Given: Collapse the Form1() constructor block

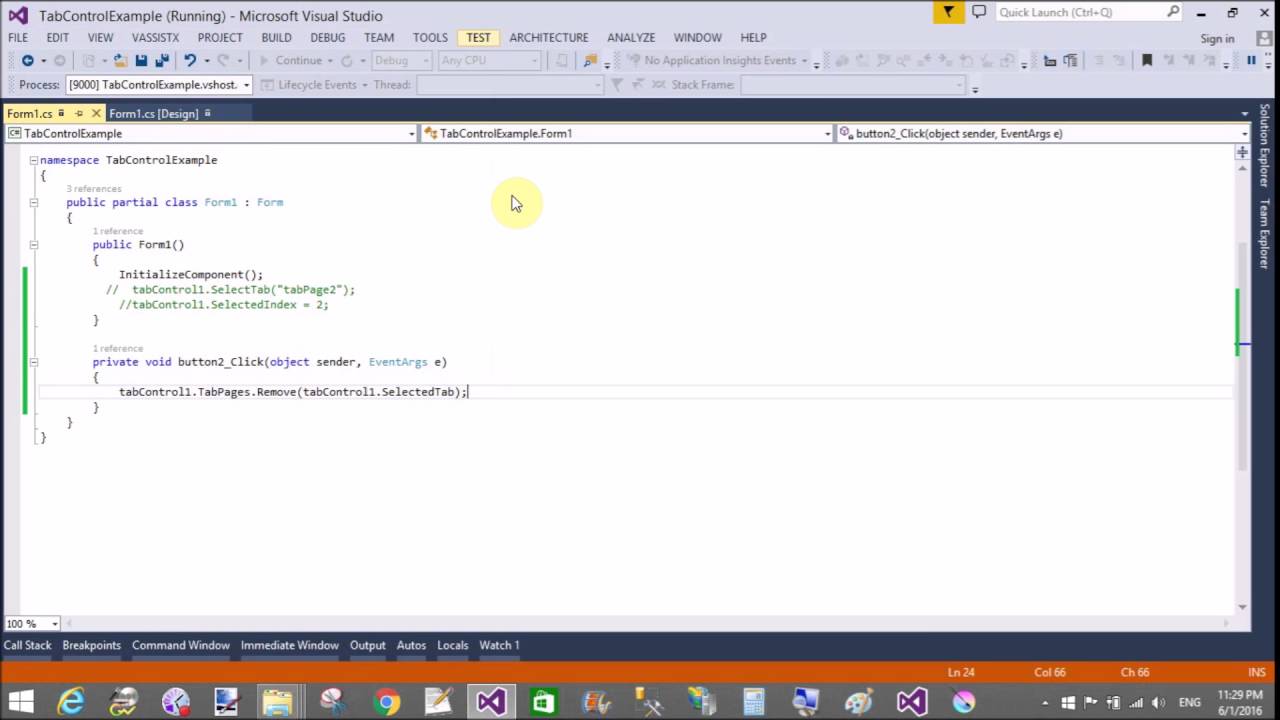Looking at the screenshot, I should click(x=33, y=244).
